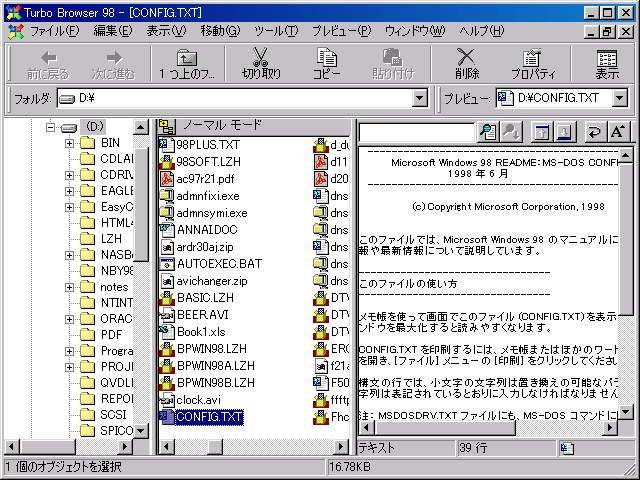Select file avichanger.zip in list
640x480 pixels.
[212, 281]
